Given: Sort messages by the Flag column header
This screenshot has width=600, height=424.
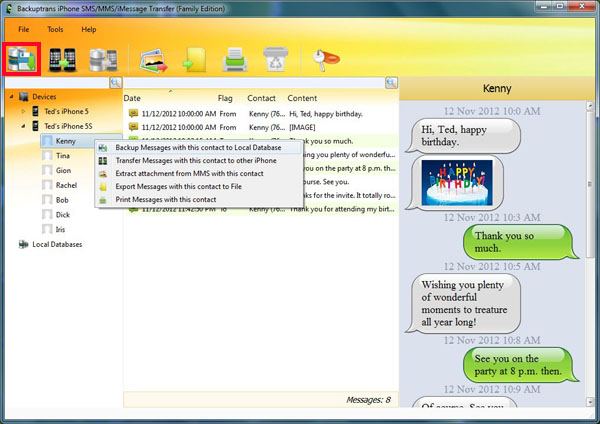Looking at the screenshot, I should [225, 98].
